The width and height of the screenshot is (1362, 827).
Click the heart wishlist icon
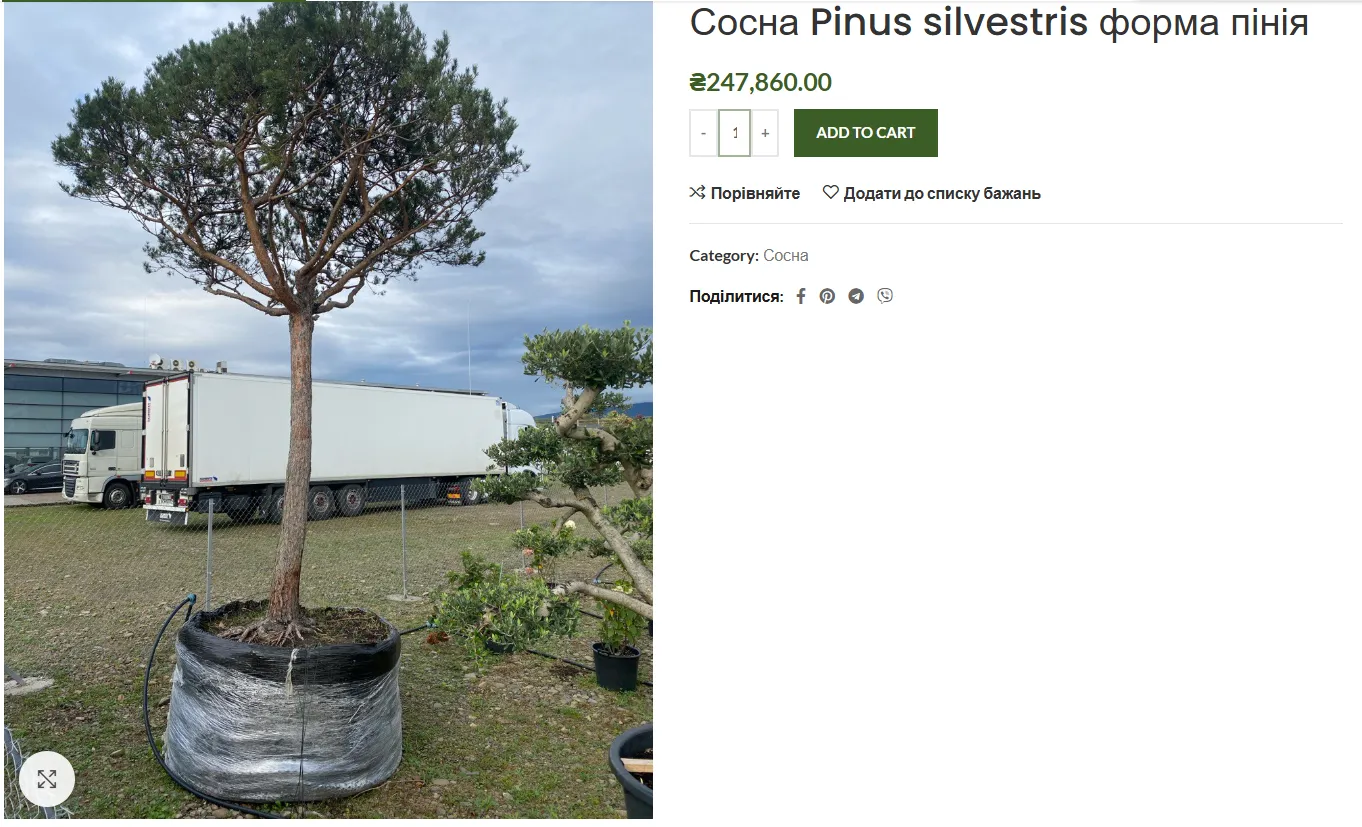(x=831, y=192)
